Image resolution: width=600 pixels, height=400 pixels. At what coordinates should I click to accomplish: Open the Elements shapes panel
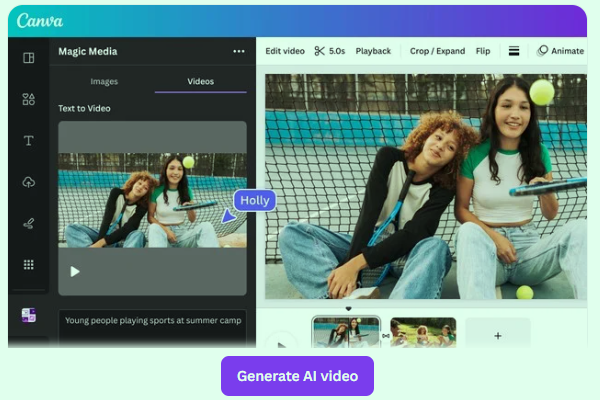pyautogui.click(x=28, y=99)
